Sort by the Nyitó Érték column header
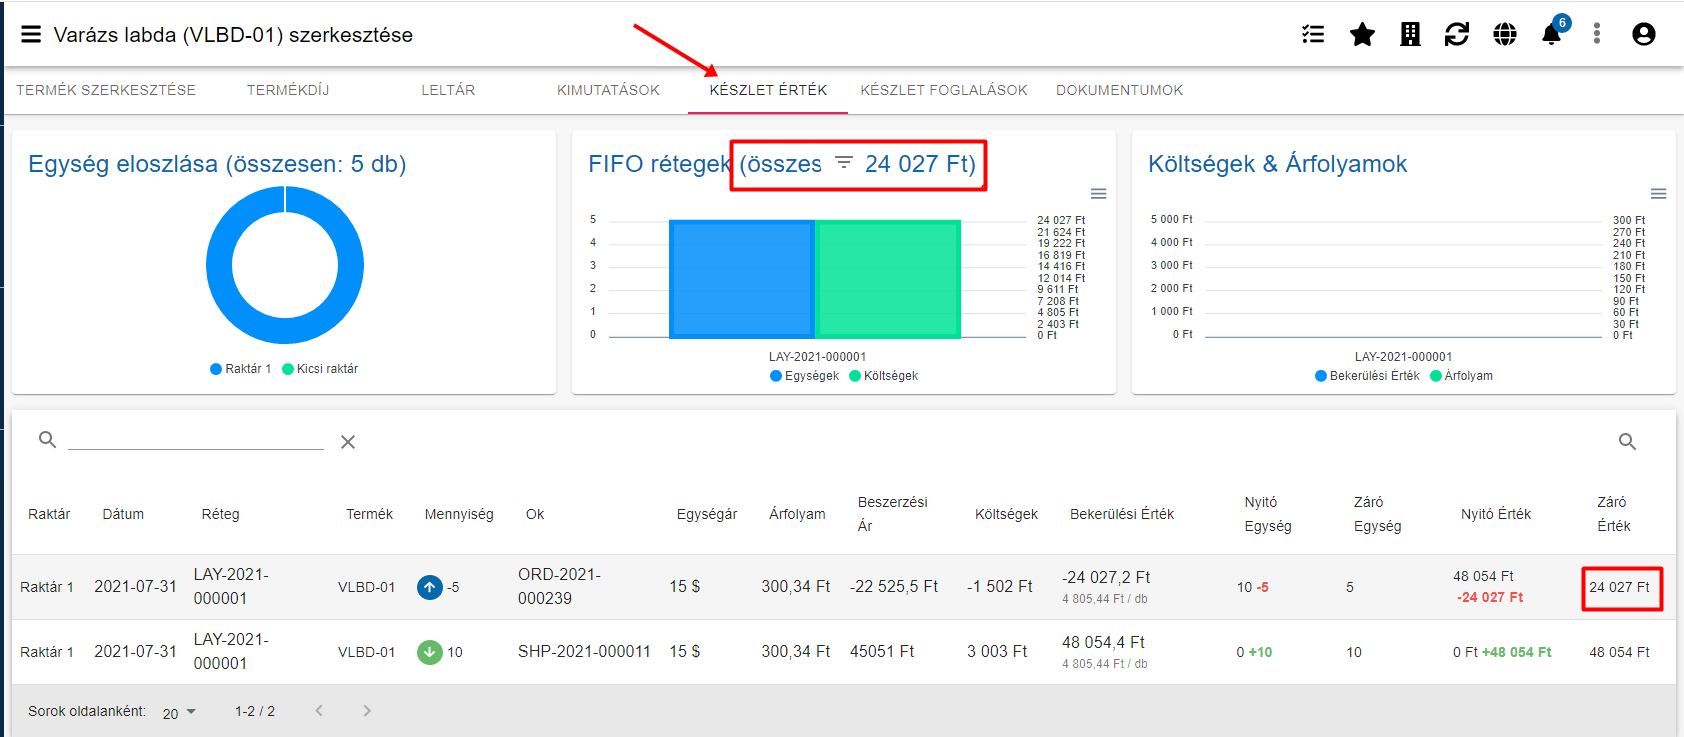Screen dimensions: 1684x737 [x=1496, y=514]
